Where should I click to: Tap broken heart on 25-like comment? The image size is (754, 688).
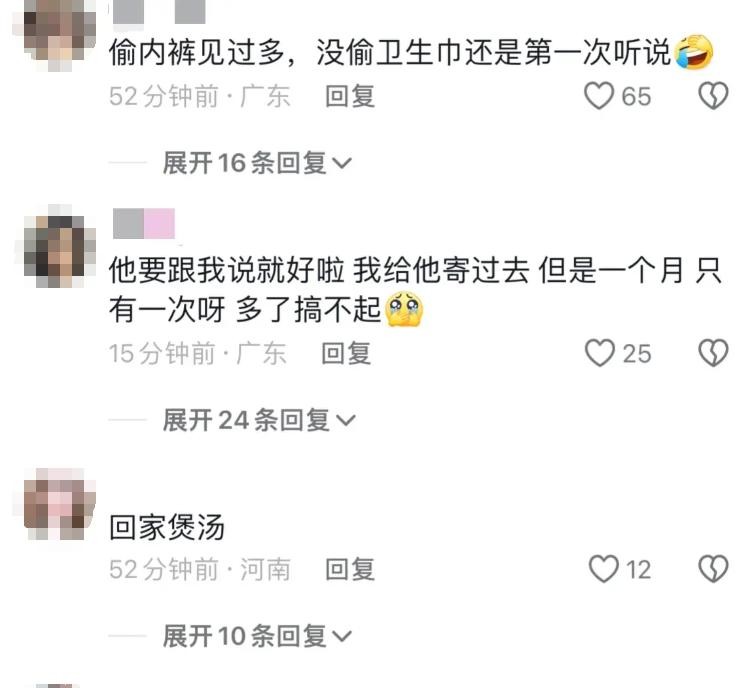(713, 353)
